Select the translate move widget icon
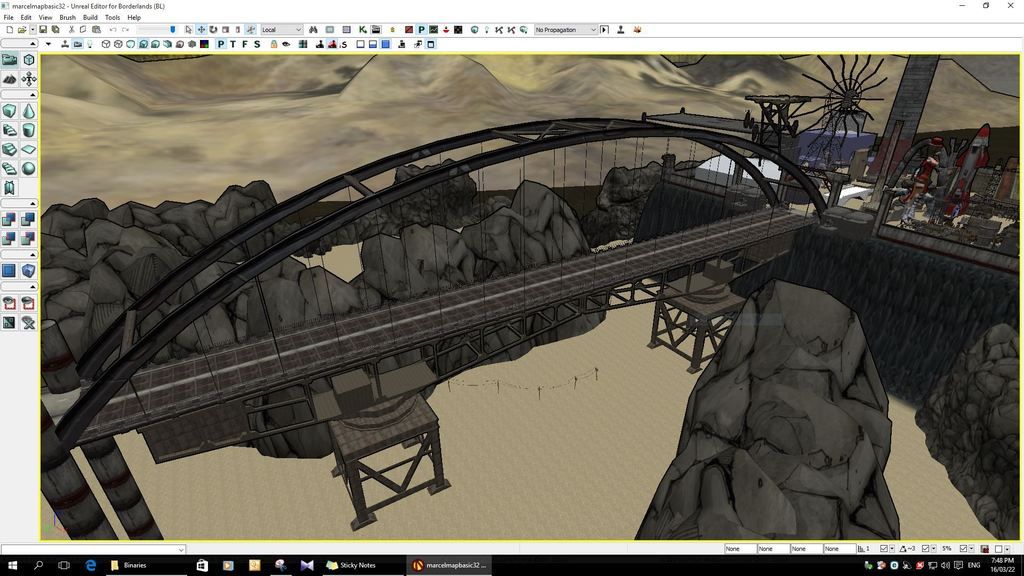 [201, 29]
